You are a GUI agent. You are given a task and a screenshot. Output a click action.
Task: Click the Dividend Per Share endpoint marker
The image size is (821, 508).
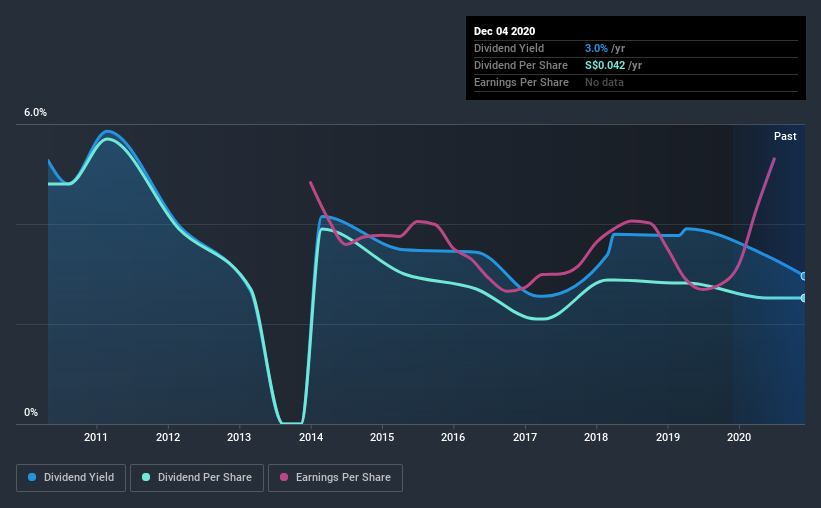[803, 298]
